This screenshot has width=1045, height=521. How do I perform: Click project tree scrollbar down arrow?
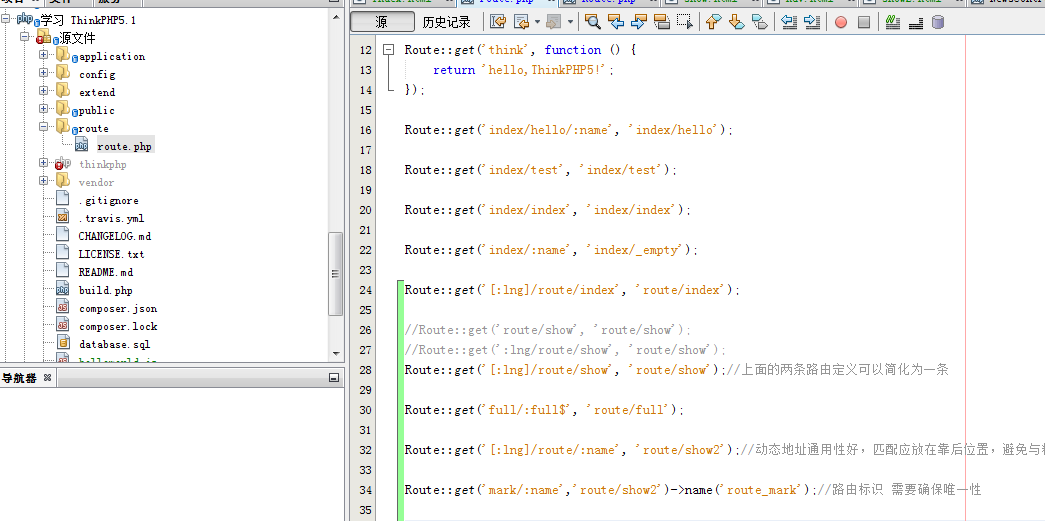pos(336,354)
